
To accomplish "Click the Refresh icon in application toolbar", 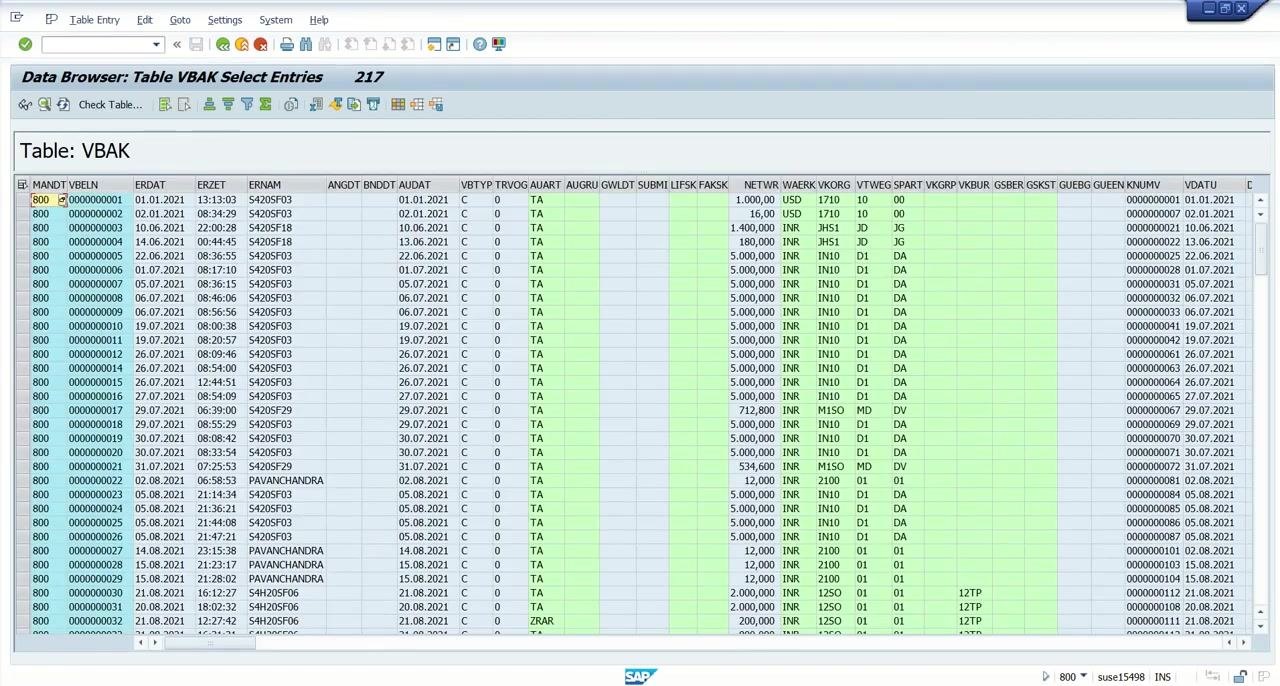I will [63, 104].
